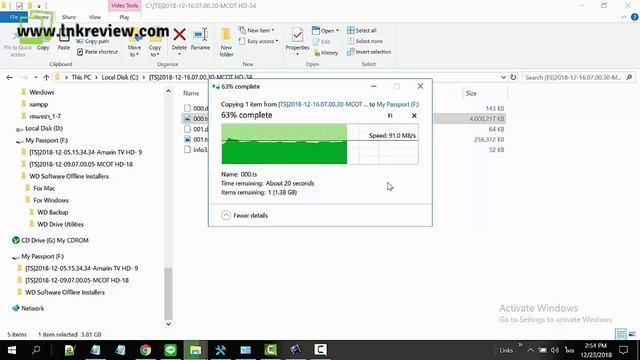Click Select all in ribbon
The height and width of the screenshot is (360, 640).
coord(362,30)
